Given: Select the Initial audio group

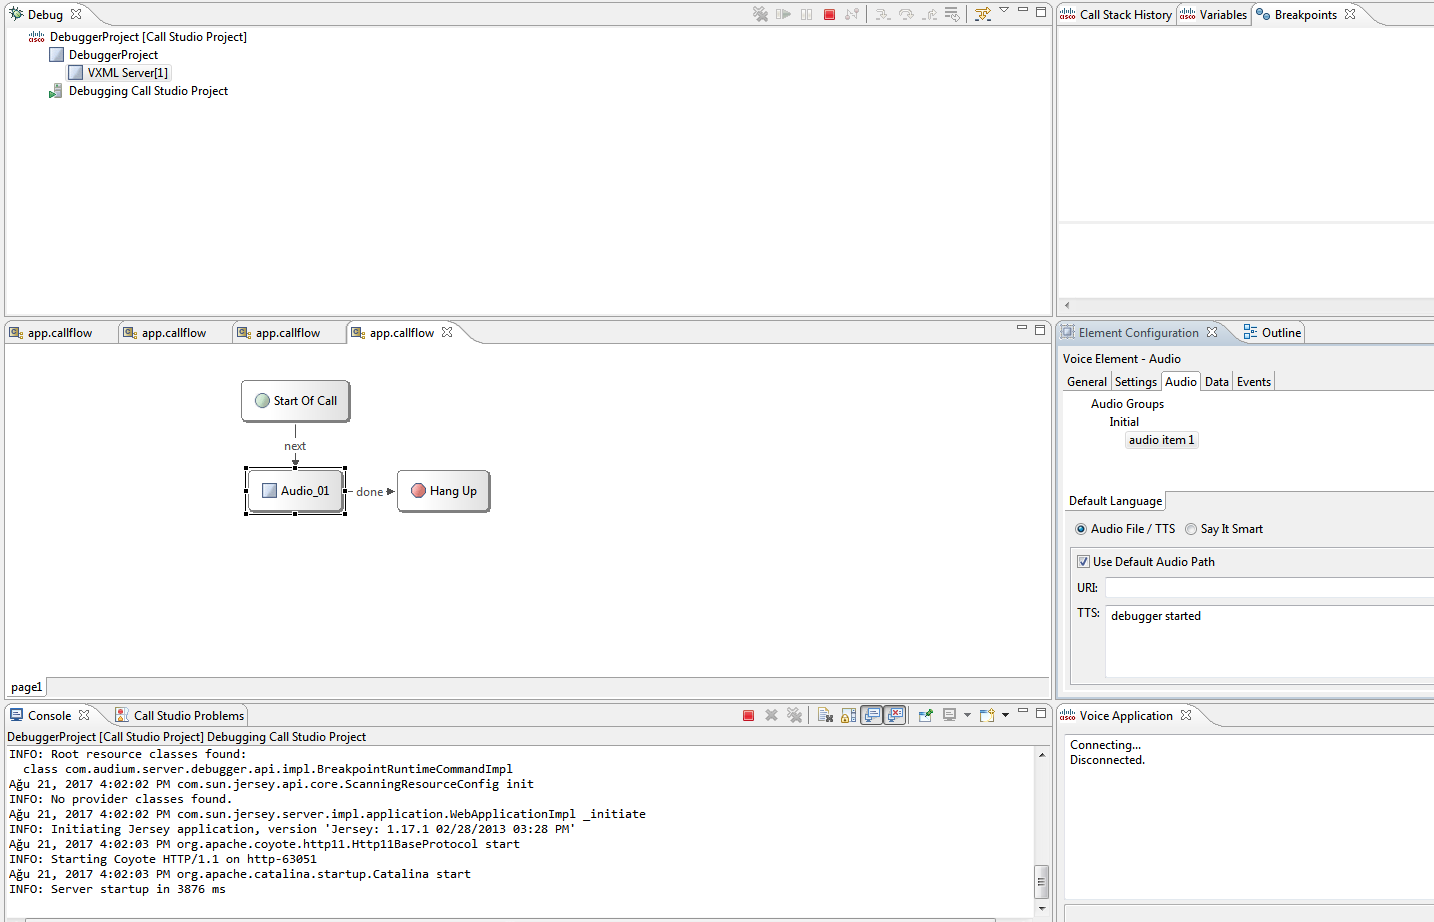Looking at the screenshot, I should pyautogui.click(x=1124, y=422).
